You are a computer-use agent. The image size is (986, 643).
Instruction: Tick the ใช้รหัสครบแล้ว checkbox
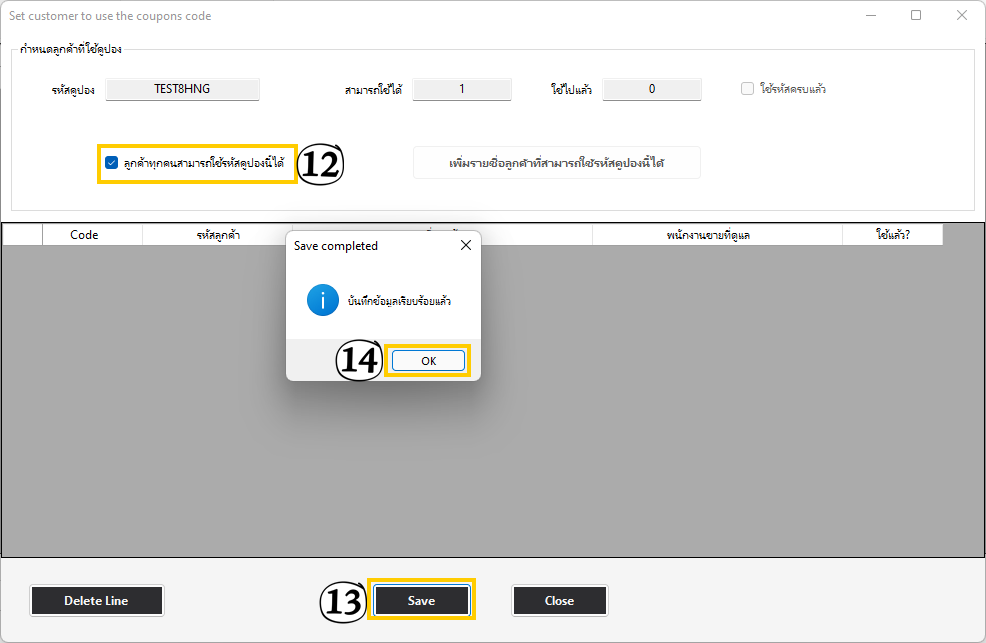tap(747, 89)
